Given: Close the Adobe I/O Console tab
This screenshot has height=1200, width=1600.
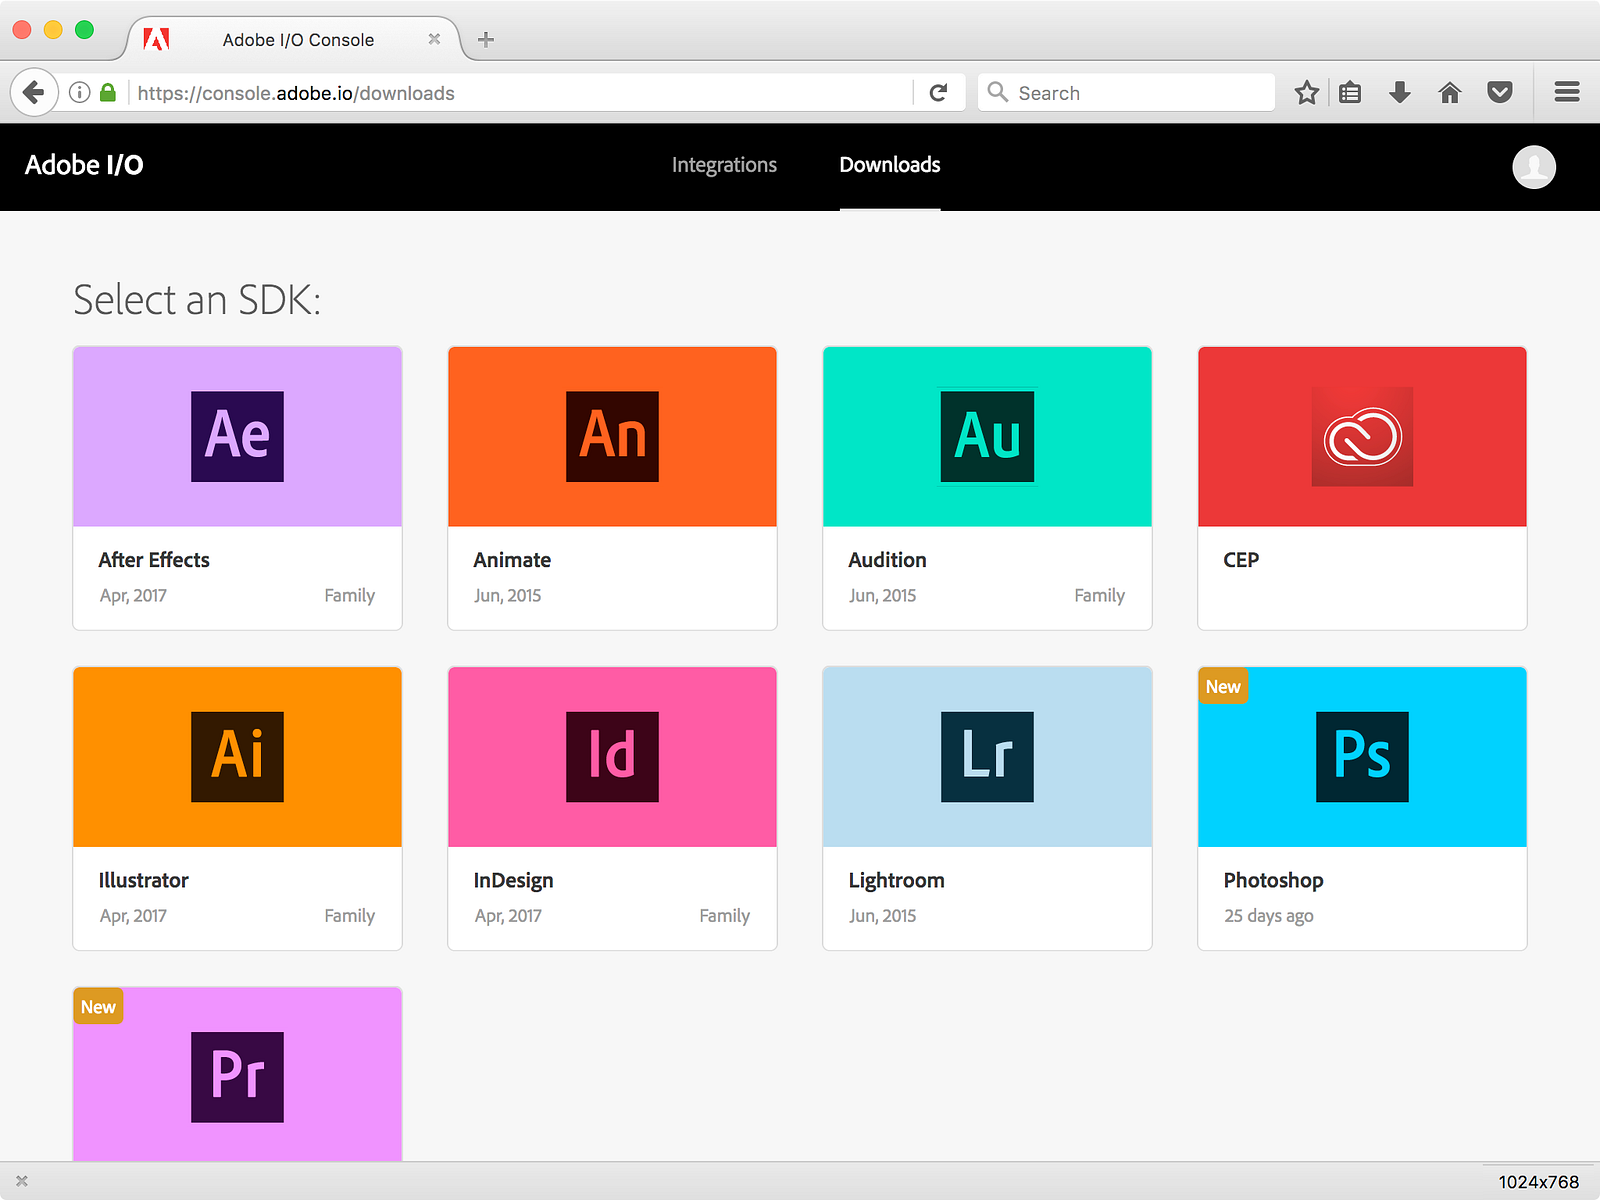Looking at the screenshot, I should coord(434,39).
